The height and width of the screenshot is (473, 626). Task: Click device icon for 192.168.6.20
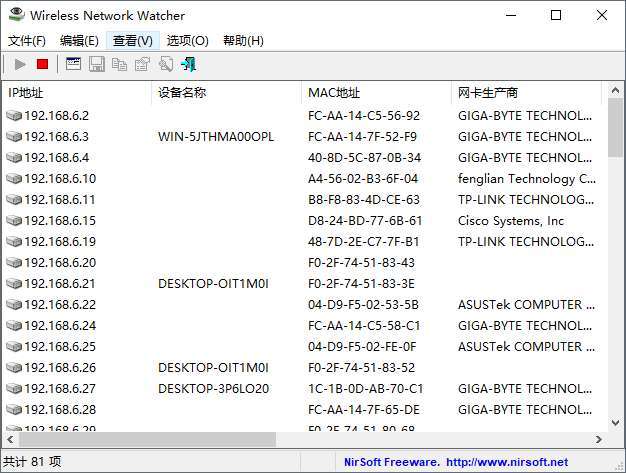click(x=14, y=263)
